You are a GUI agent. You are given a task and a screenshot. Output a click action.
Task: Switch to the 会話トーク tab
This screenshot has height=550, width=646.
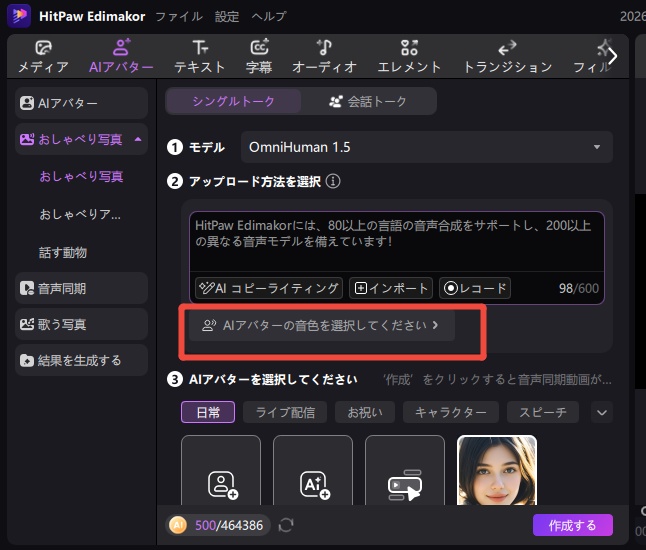pyautogui.click(x=368, y=101)
